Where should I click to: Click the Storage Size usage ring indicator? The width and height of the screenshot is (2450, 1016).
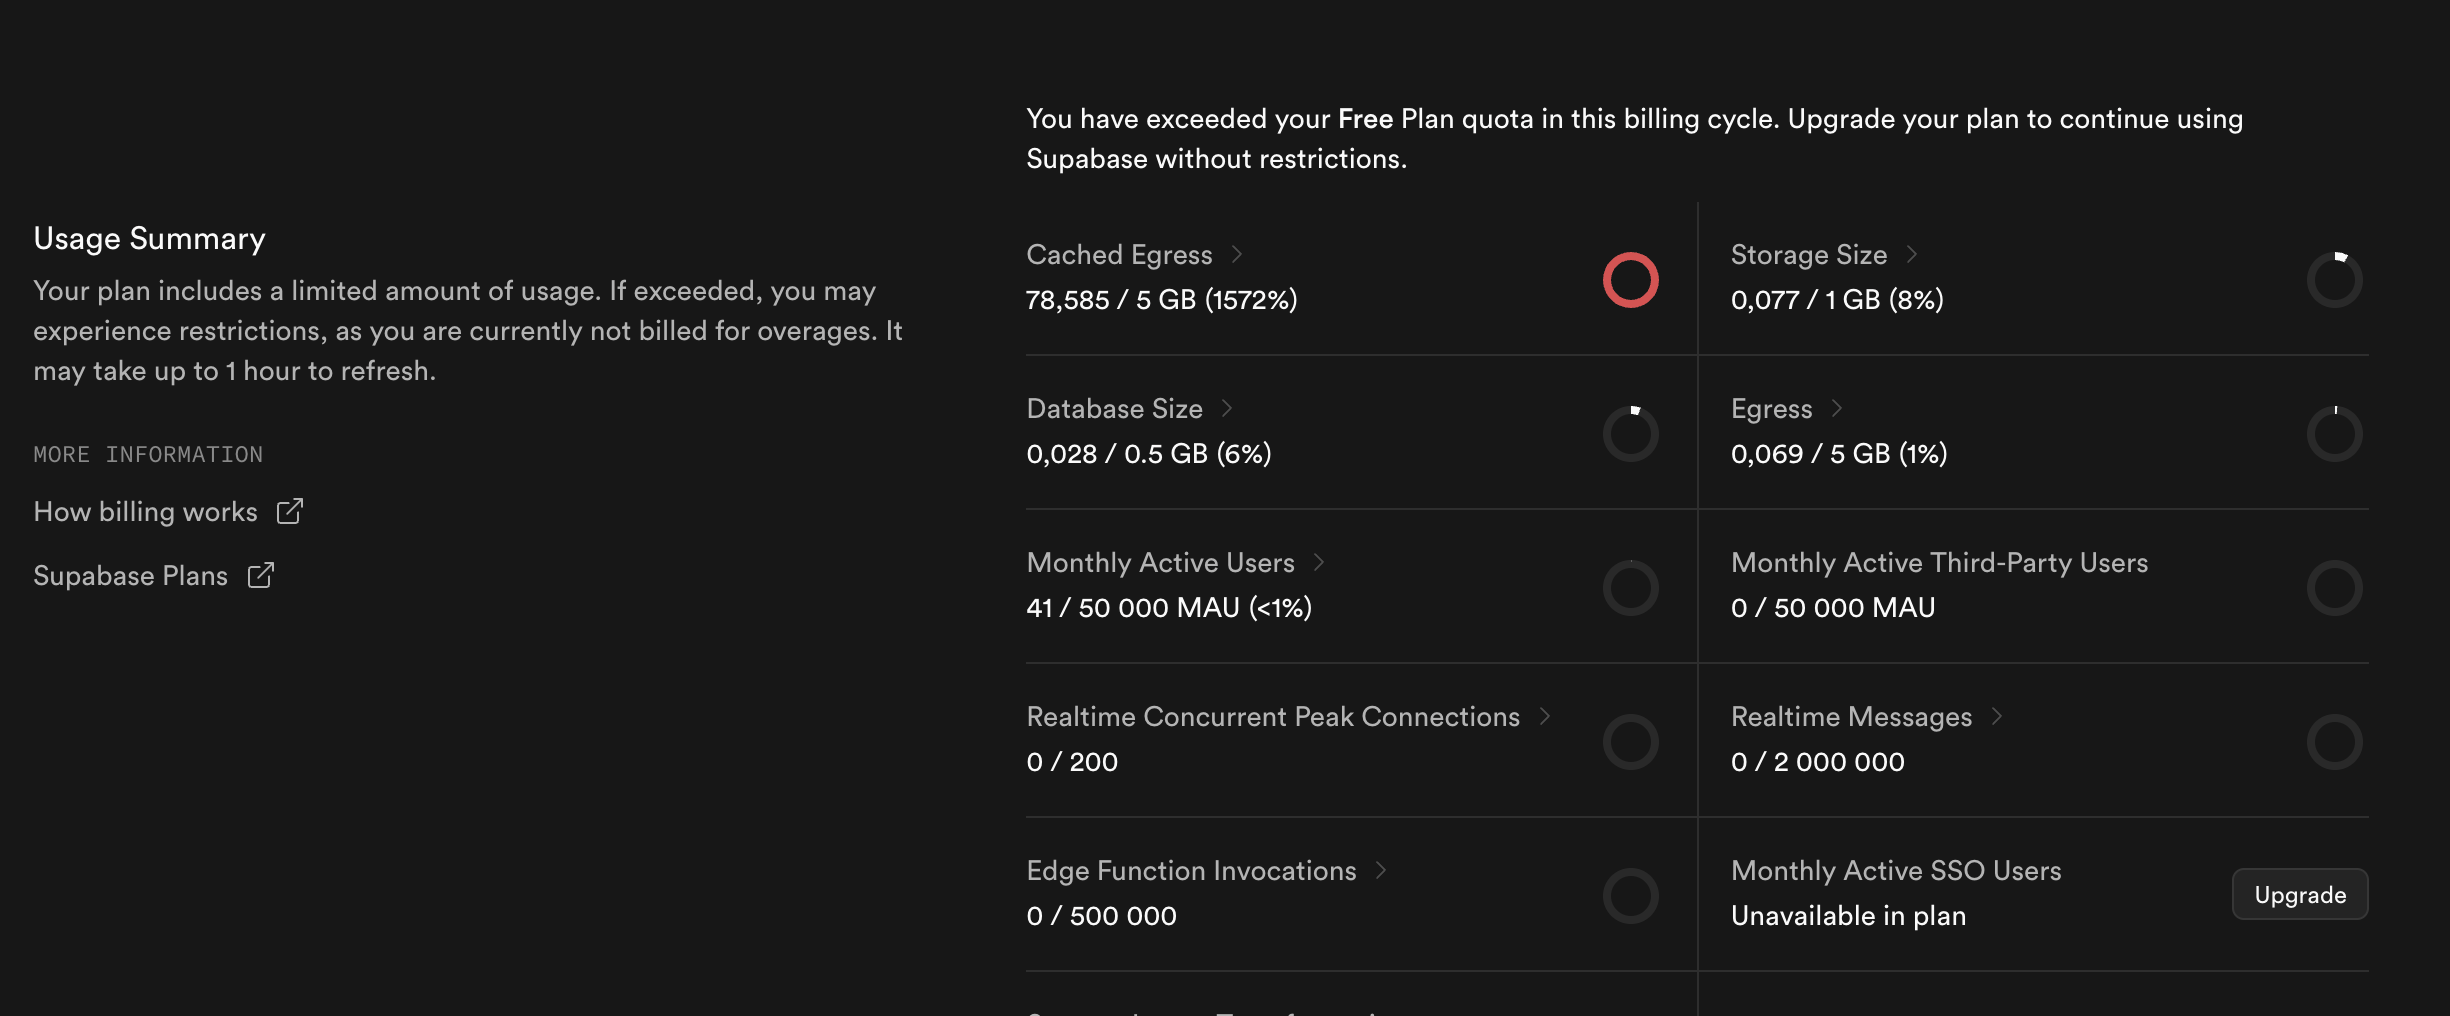pos(2334,280)
